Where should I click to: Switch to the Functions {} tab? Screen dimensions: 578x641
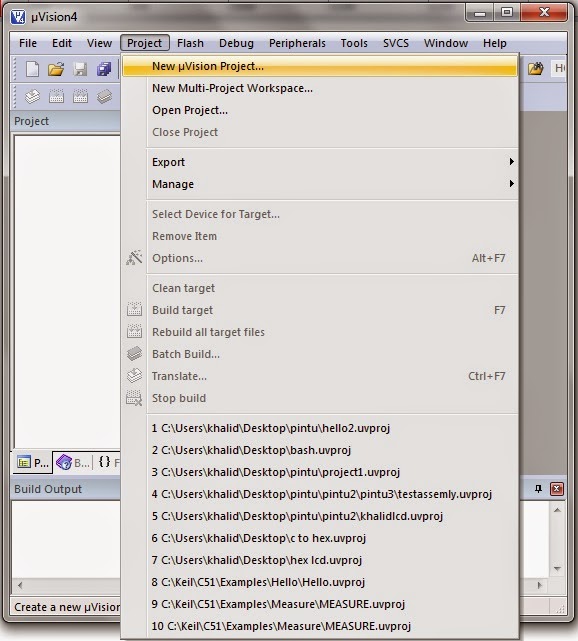[x=108, y=462]
